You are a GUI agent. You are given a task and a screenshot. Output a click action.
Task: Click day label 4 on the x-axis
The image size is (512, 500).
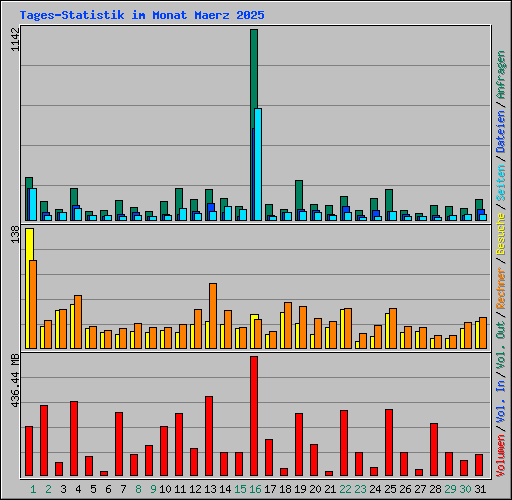coord(78,489)
